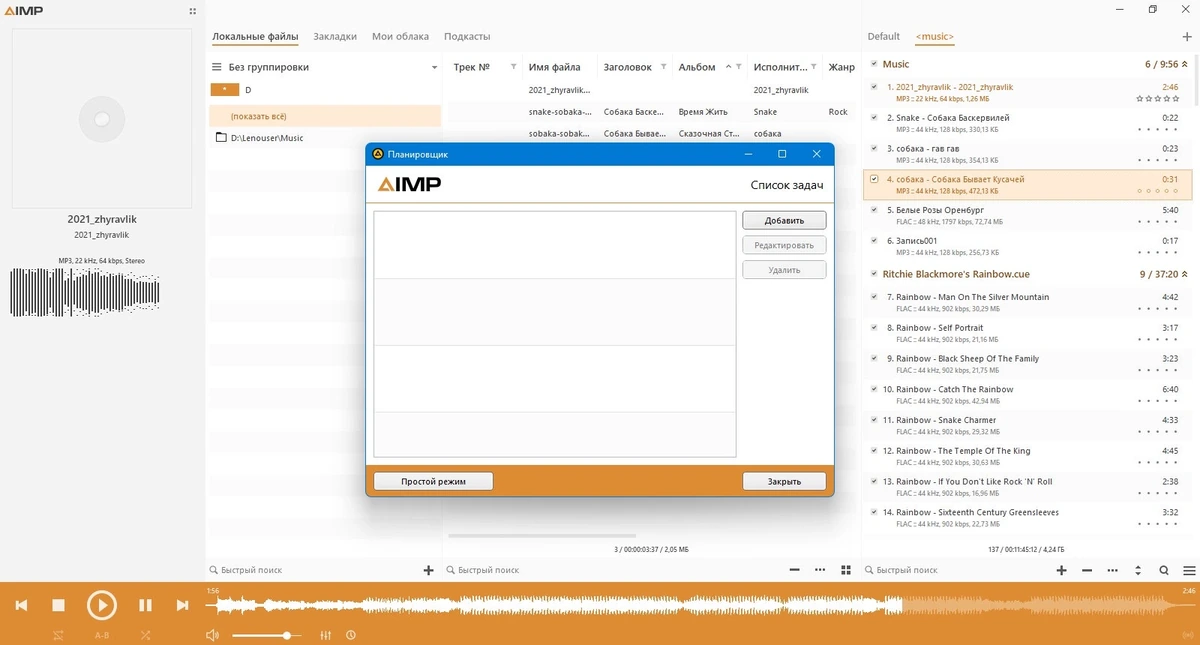The width and height of the screenshot is (1200, 645).
Task: Collapse the Ritchie Blackmore's Rainbow.cue group
Action: point(1185,274)
